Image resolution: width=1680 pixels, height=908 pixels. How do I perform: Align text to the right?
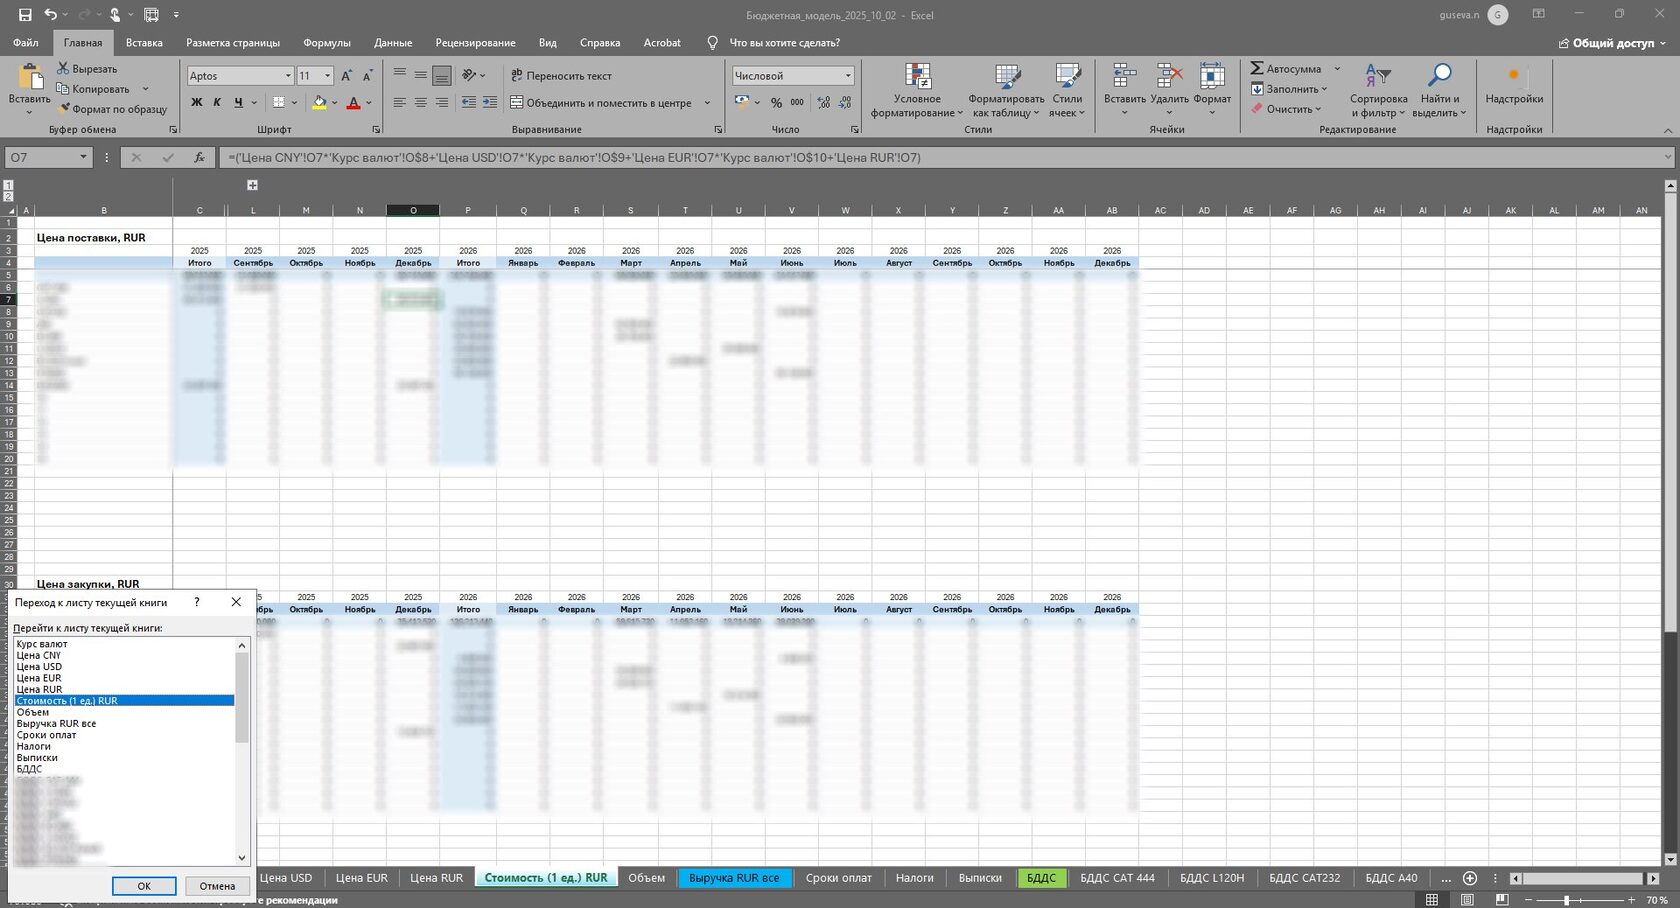click(x=441, y=102)
